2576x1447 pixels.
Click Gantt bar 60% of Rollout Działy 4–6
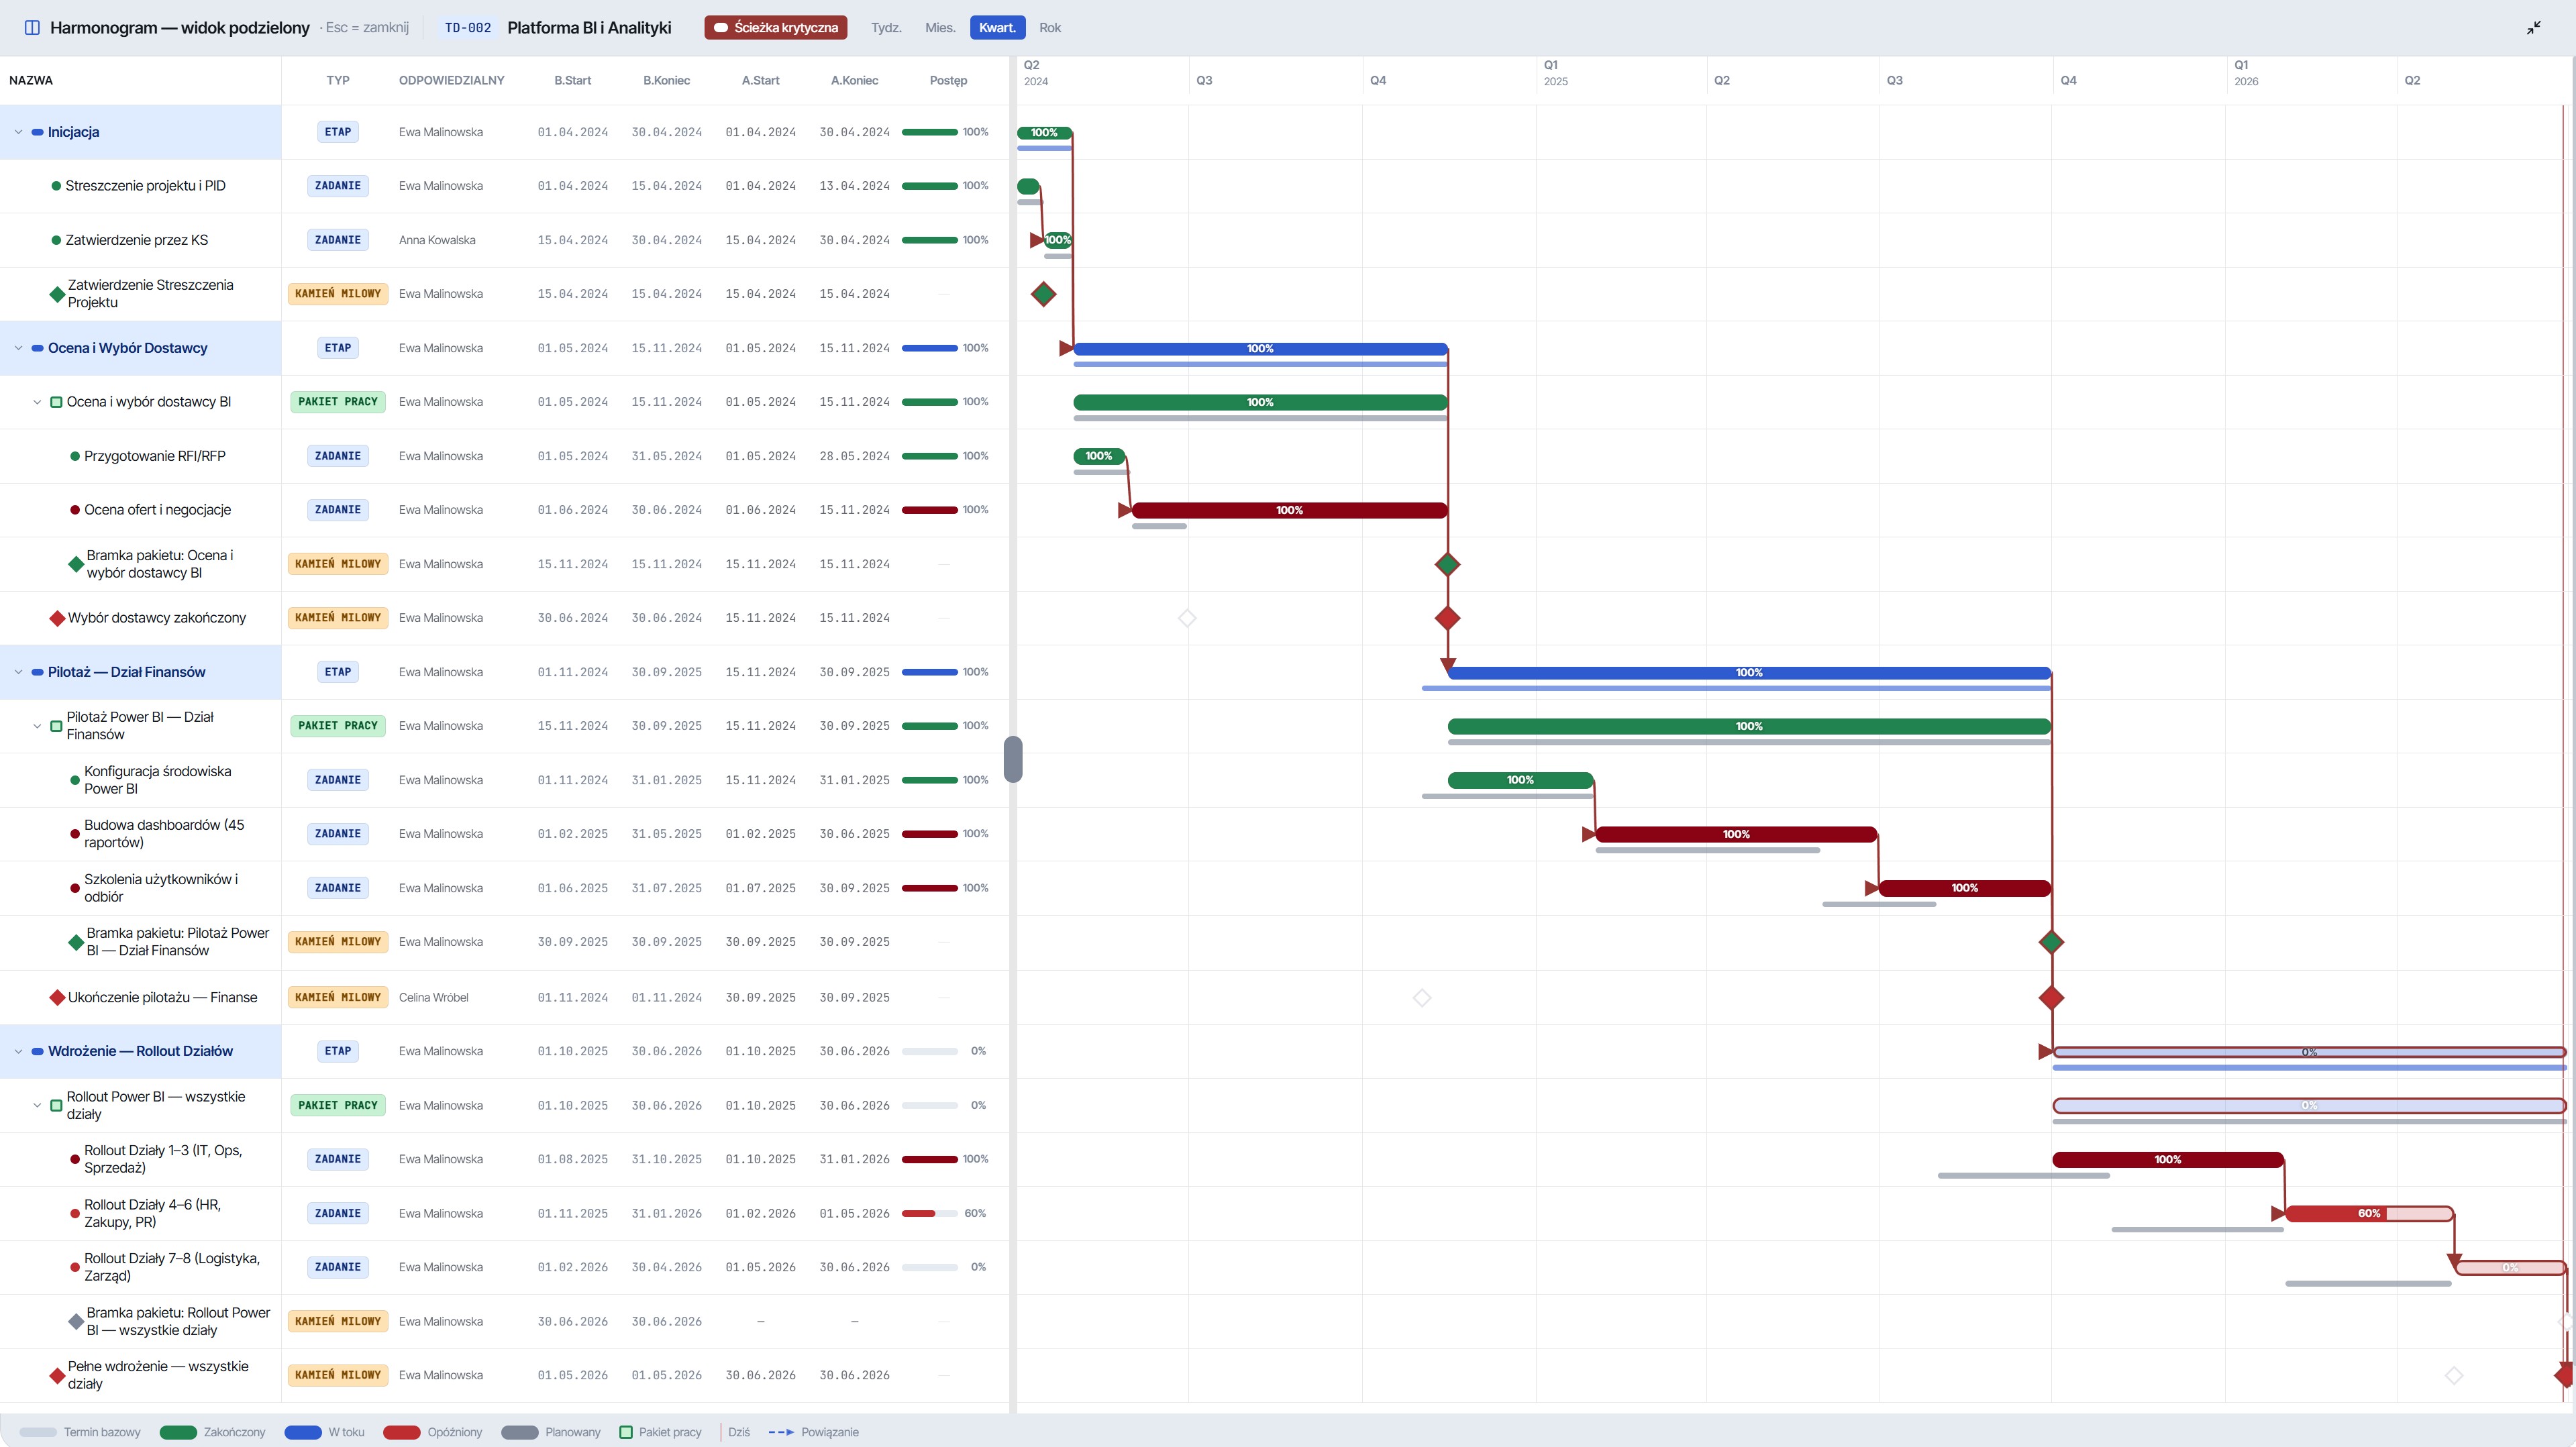[x=2369, y=1213]
